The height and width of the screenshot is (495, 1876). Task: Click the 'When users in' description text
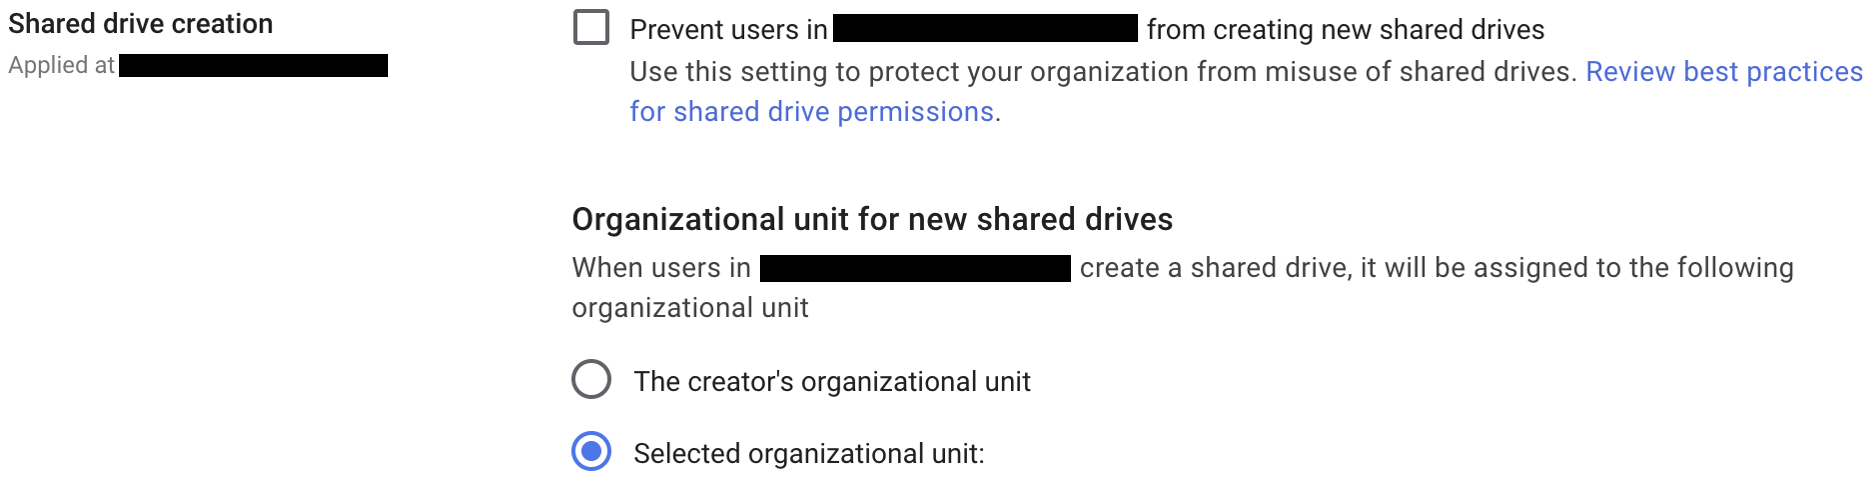pos(661,268)
